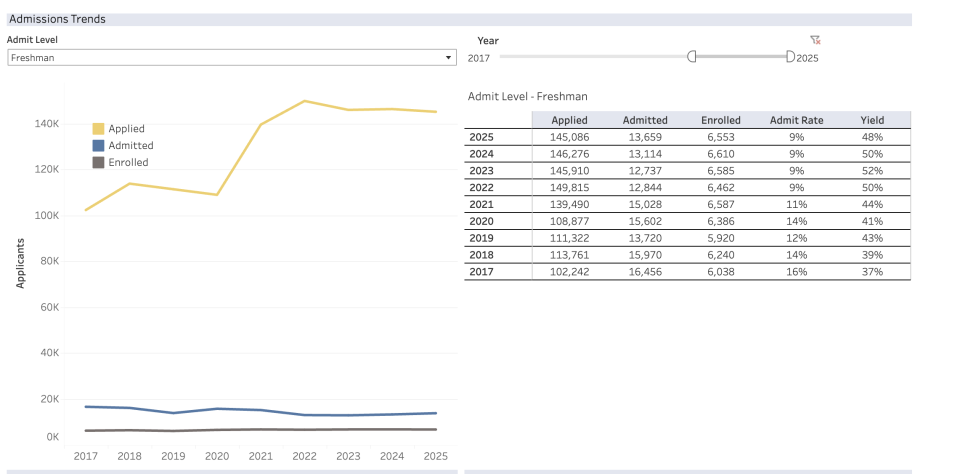Click the blue Admitted legend swatch
Image resolution: width=960 pixels, height=474 pixels.
(98, 145)
